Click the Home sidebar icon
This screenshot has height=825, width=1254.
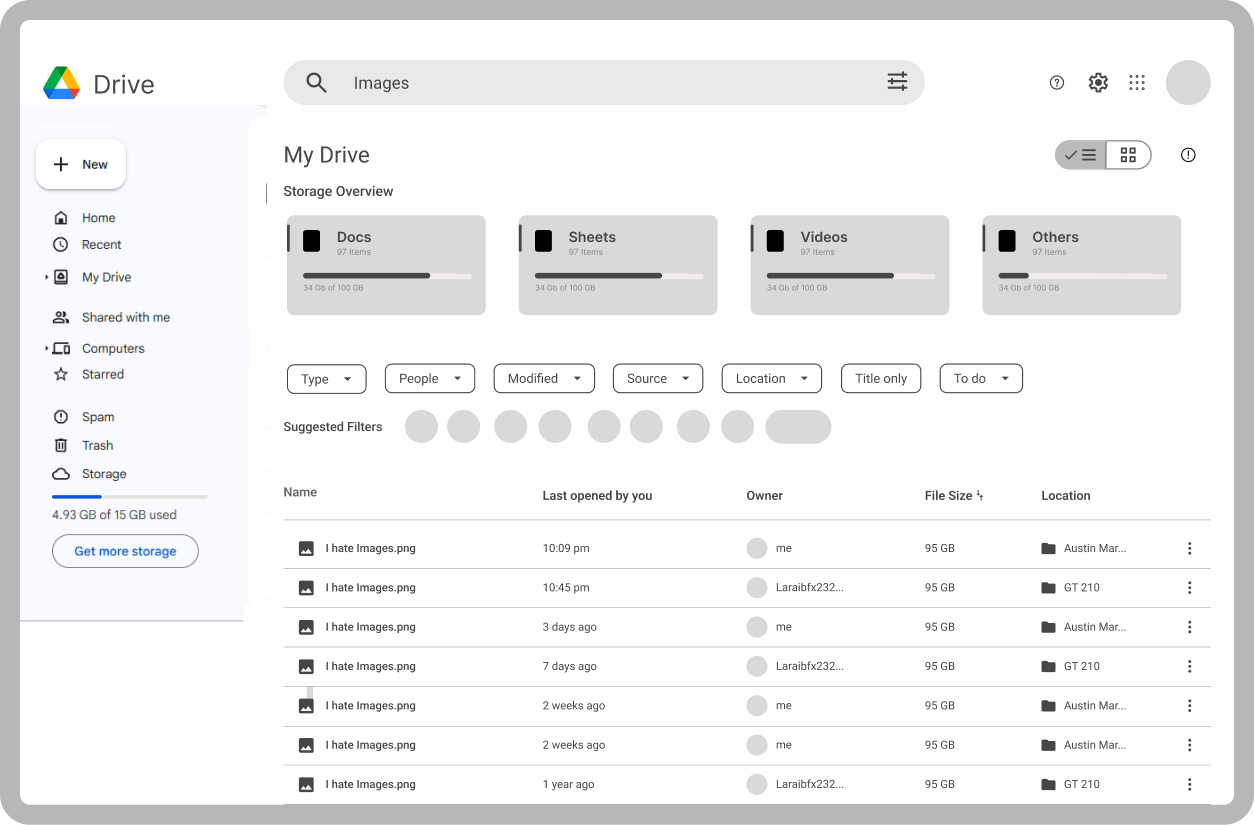pos(61,218)
